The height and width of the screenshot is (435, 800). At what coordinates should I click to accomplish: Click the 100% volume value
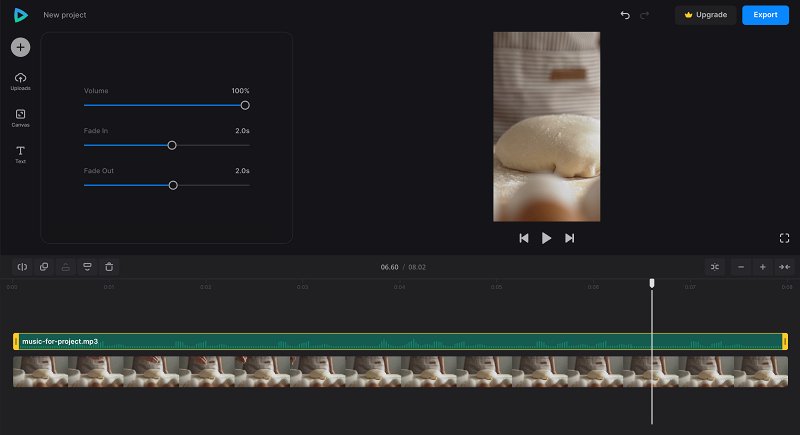pos(240,91)
